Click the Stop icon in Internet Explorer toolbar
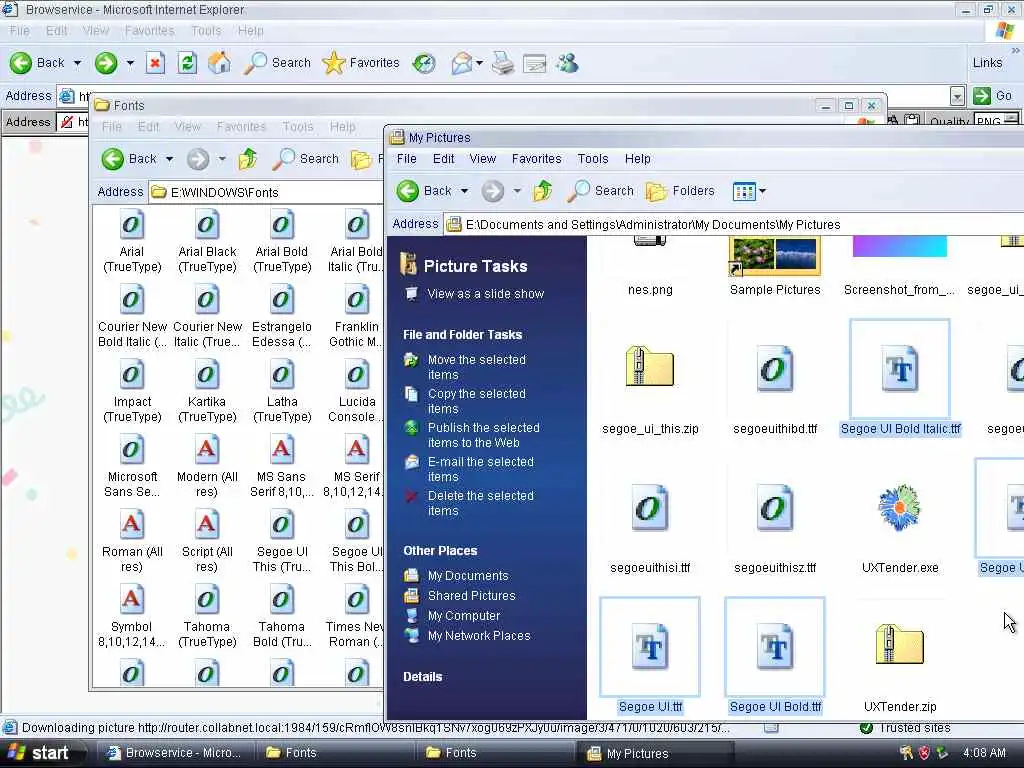Screen dimensions: 1024x768 (x=155, y=63)
